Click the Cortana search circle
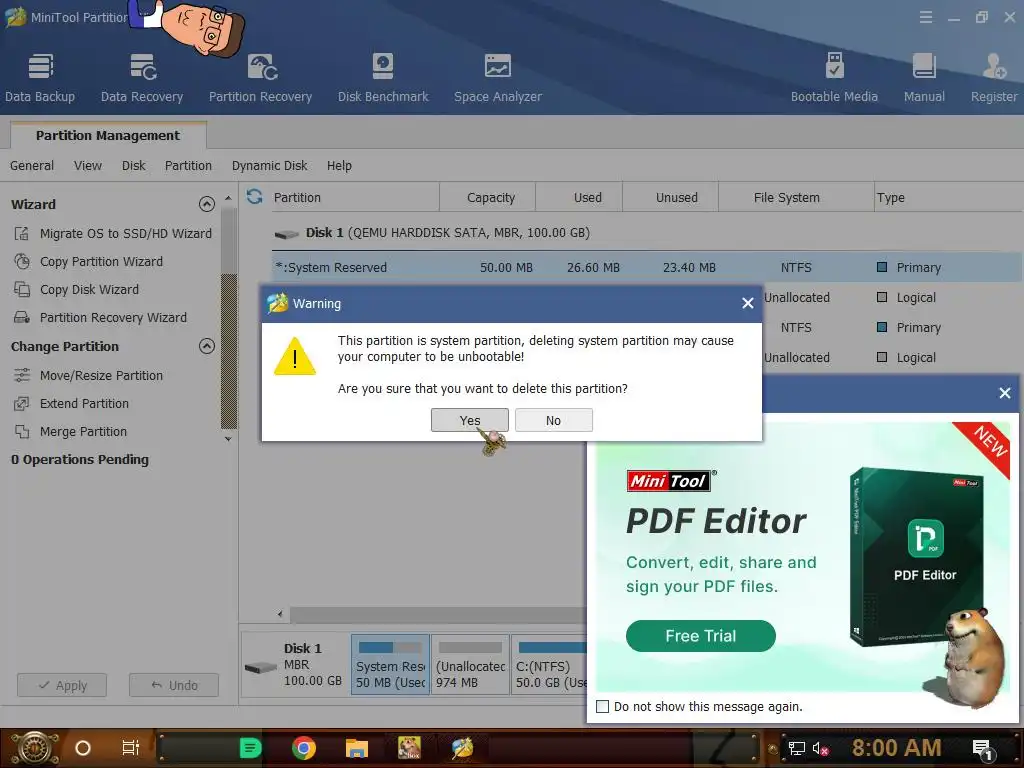1024x768 pixels. tap(83, 748)
